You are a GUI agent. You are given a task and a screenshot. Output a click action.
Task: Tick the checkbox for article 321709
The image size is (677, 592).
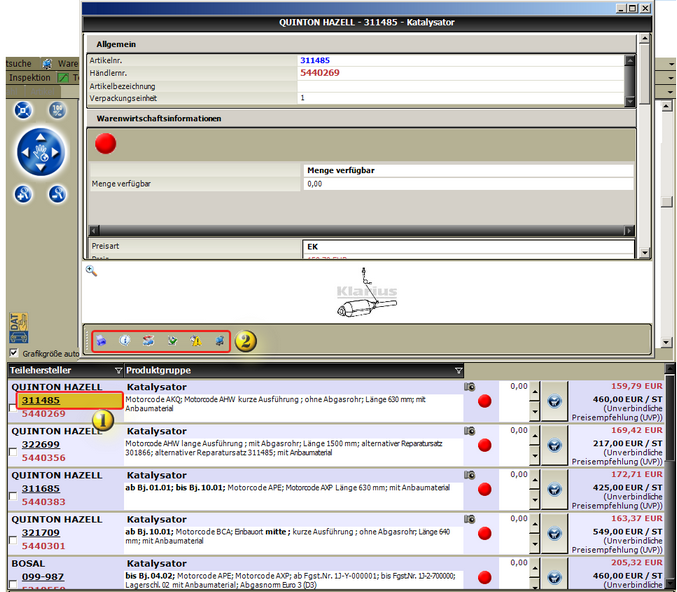click(13, 540)
